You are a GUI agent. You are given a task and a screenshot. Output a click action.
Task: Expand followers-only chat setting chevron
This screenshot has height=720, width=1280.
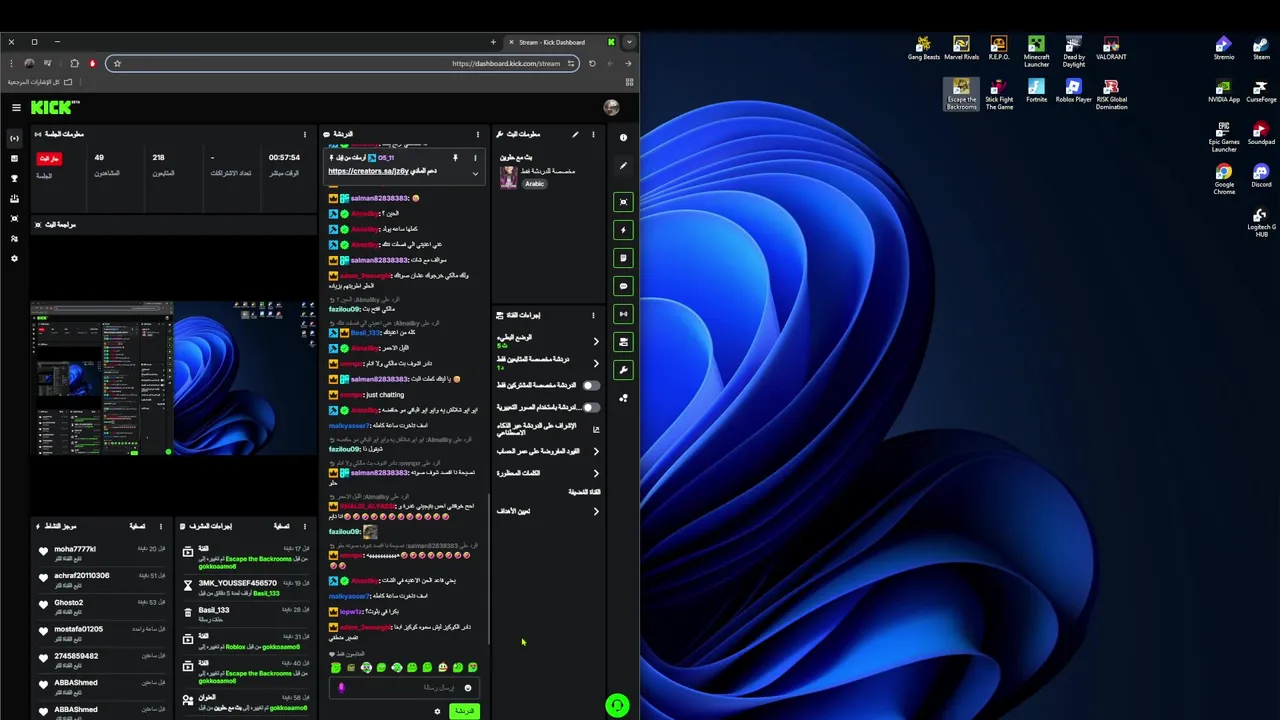click(596, 364)
